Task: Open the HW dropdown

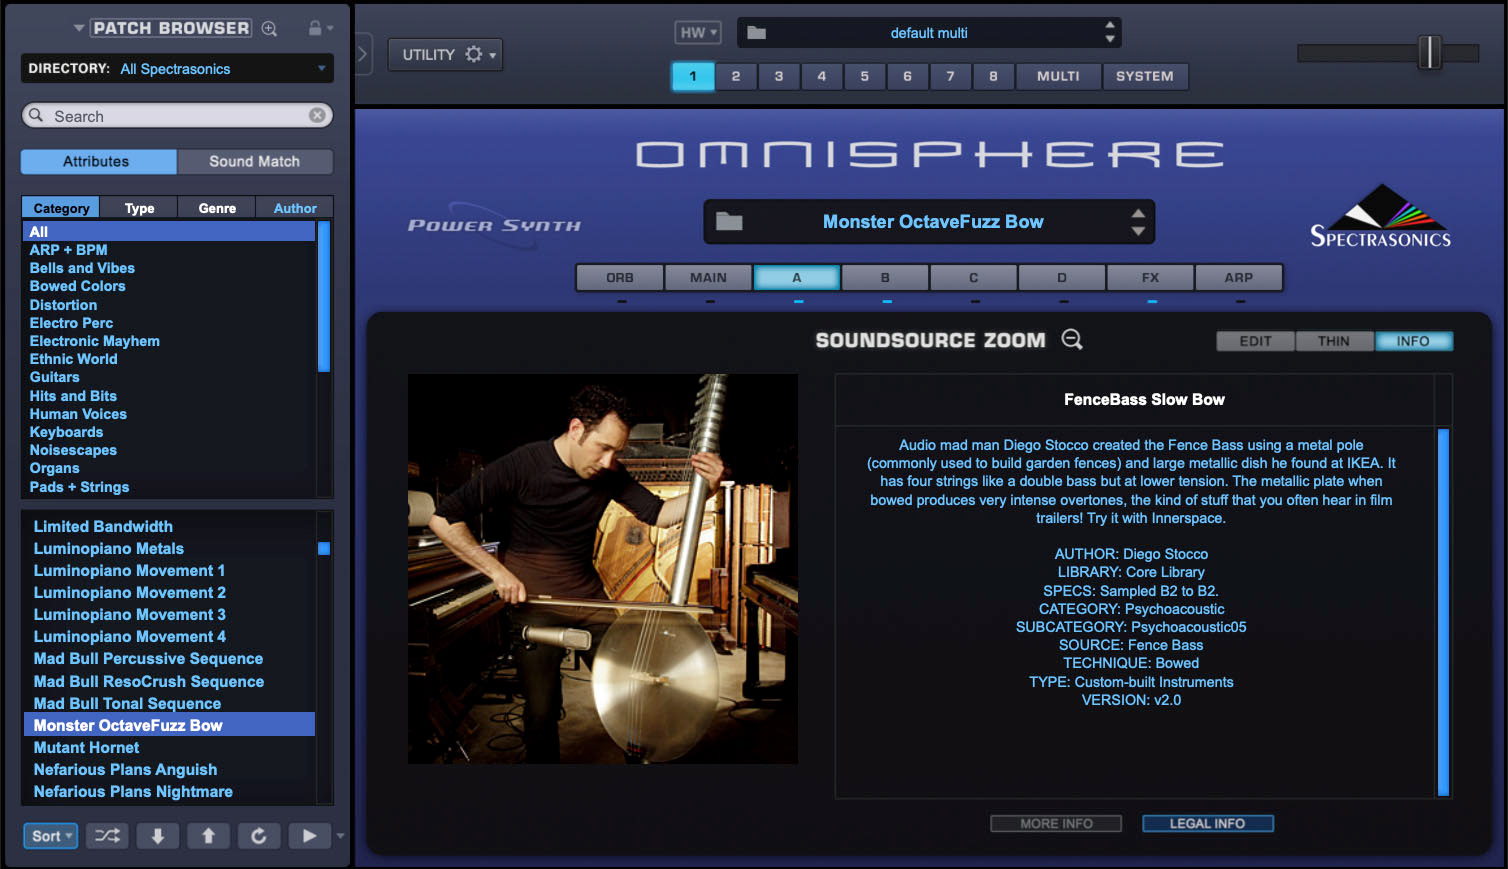Action: point(698,32)
